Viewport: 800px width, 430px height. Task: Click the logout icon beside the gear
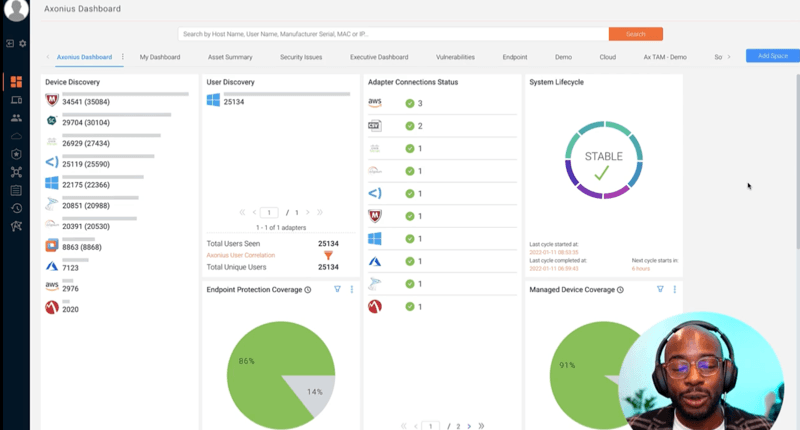(10, 44)
